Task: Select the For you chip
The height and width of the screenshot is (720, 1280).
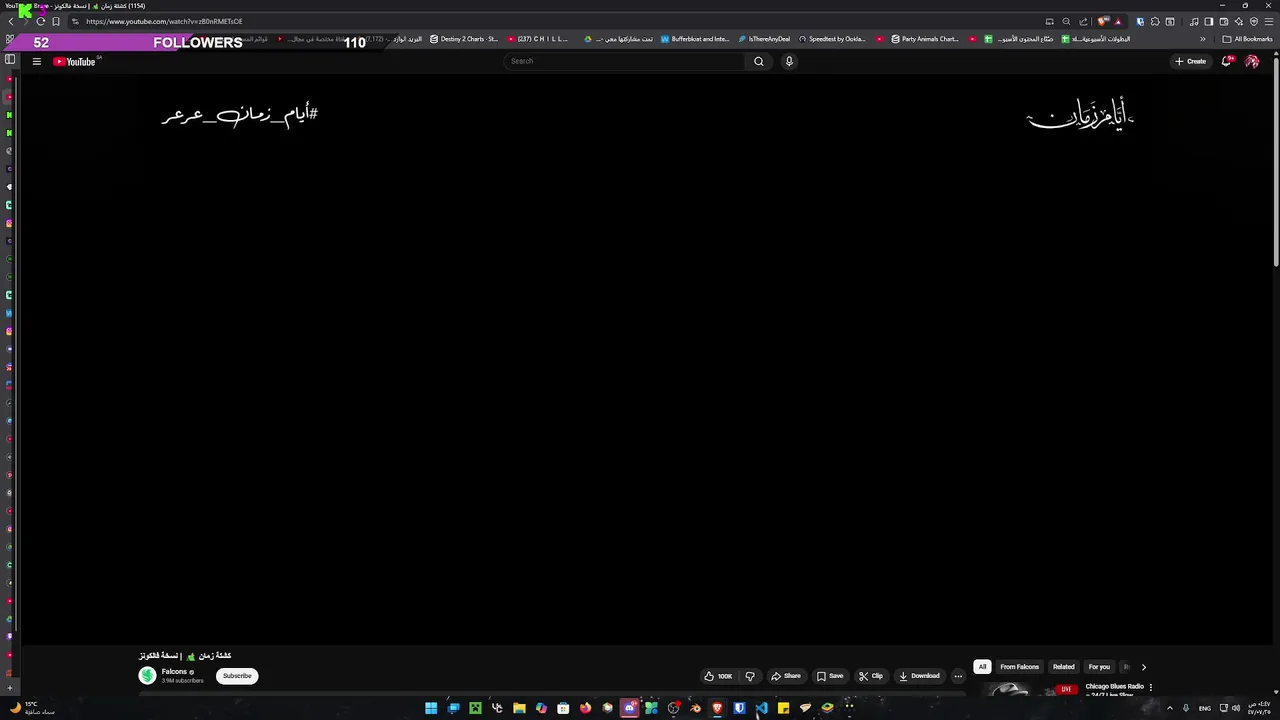Action: tap(1099, 667)
